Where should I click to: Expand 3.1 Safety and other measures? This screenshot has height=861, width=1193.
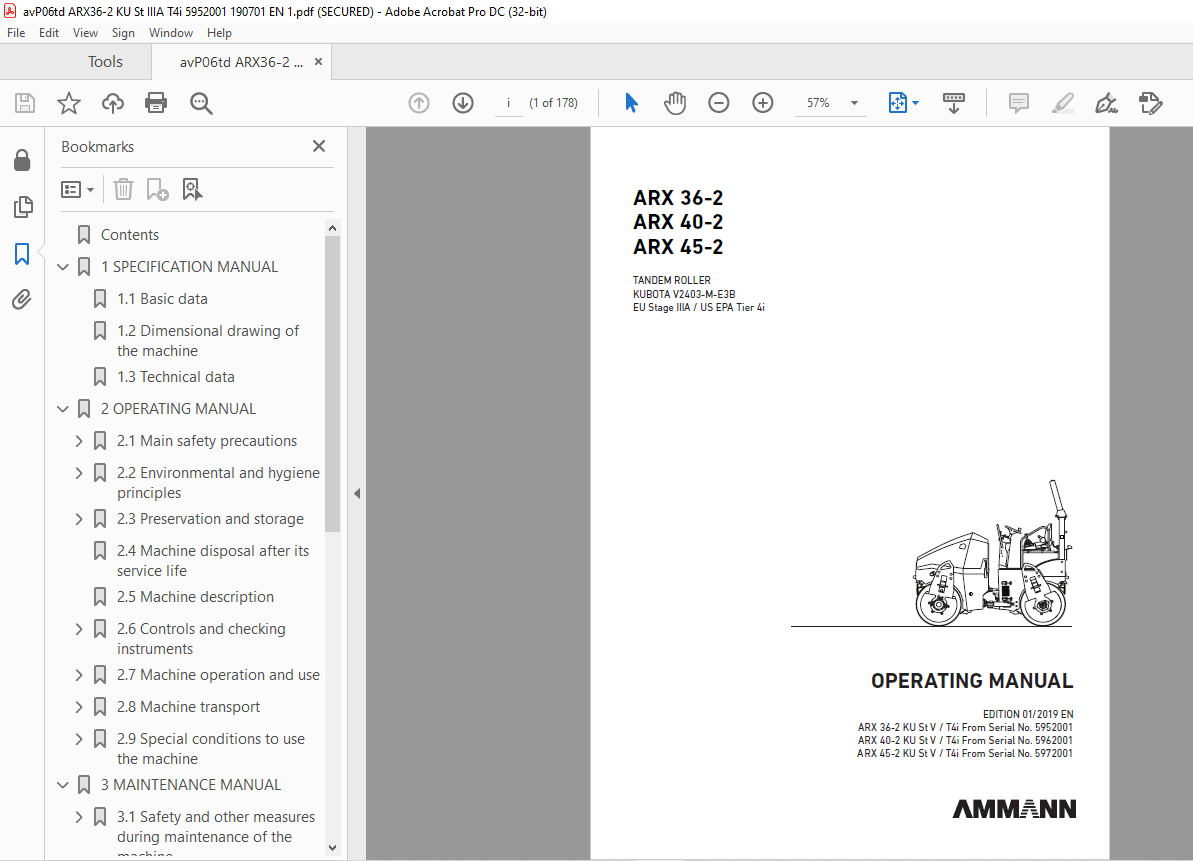pos(79,817)
